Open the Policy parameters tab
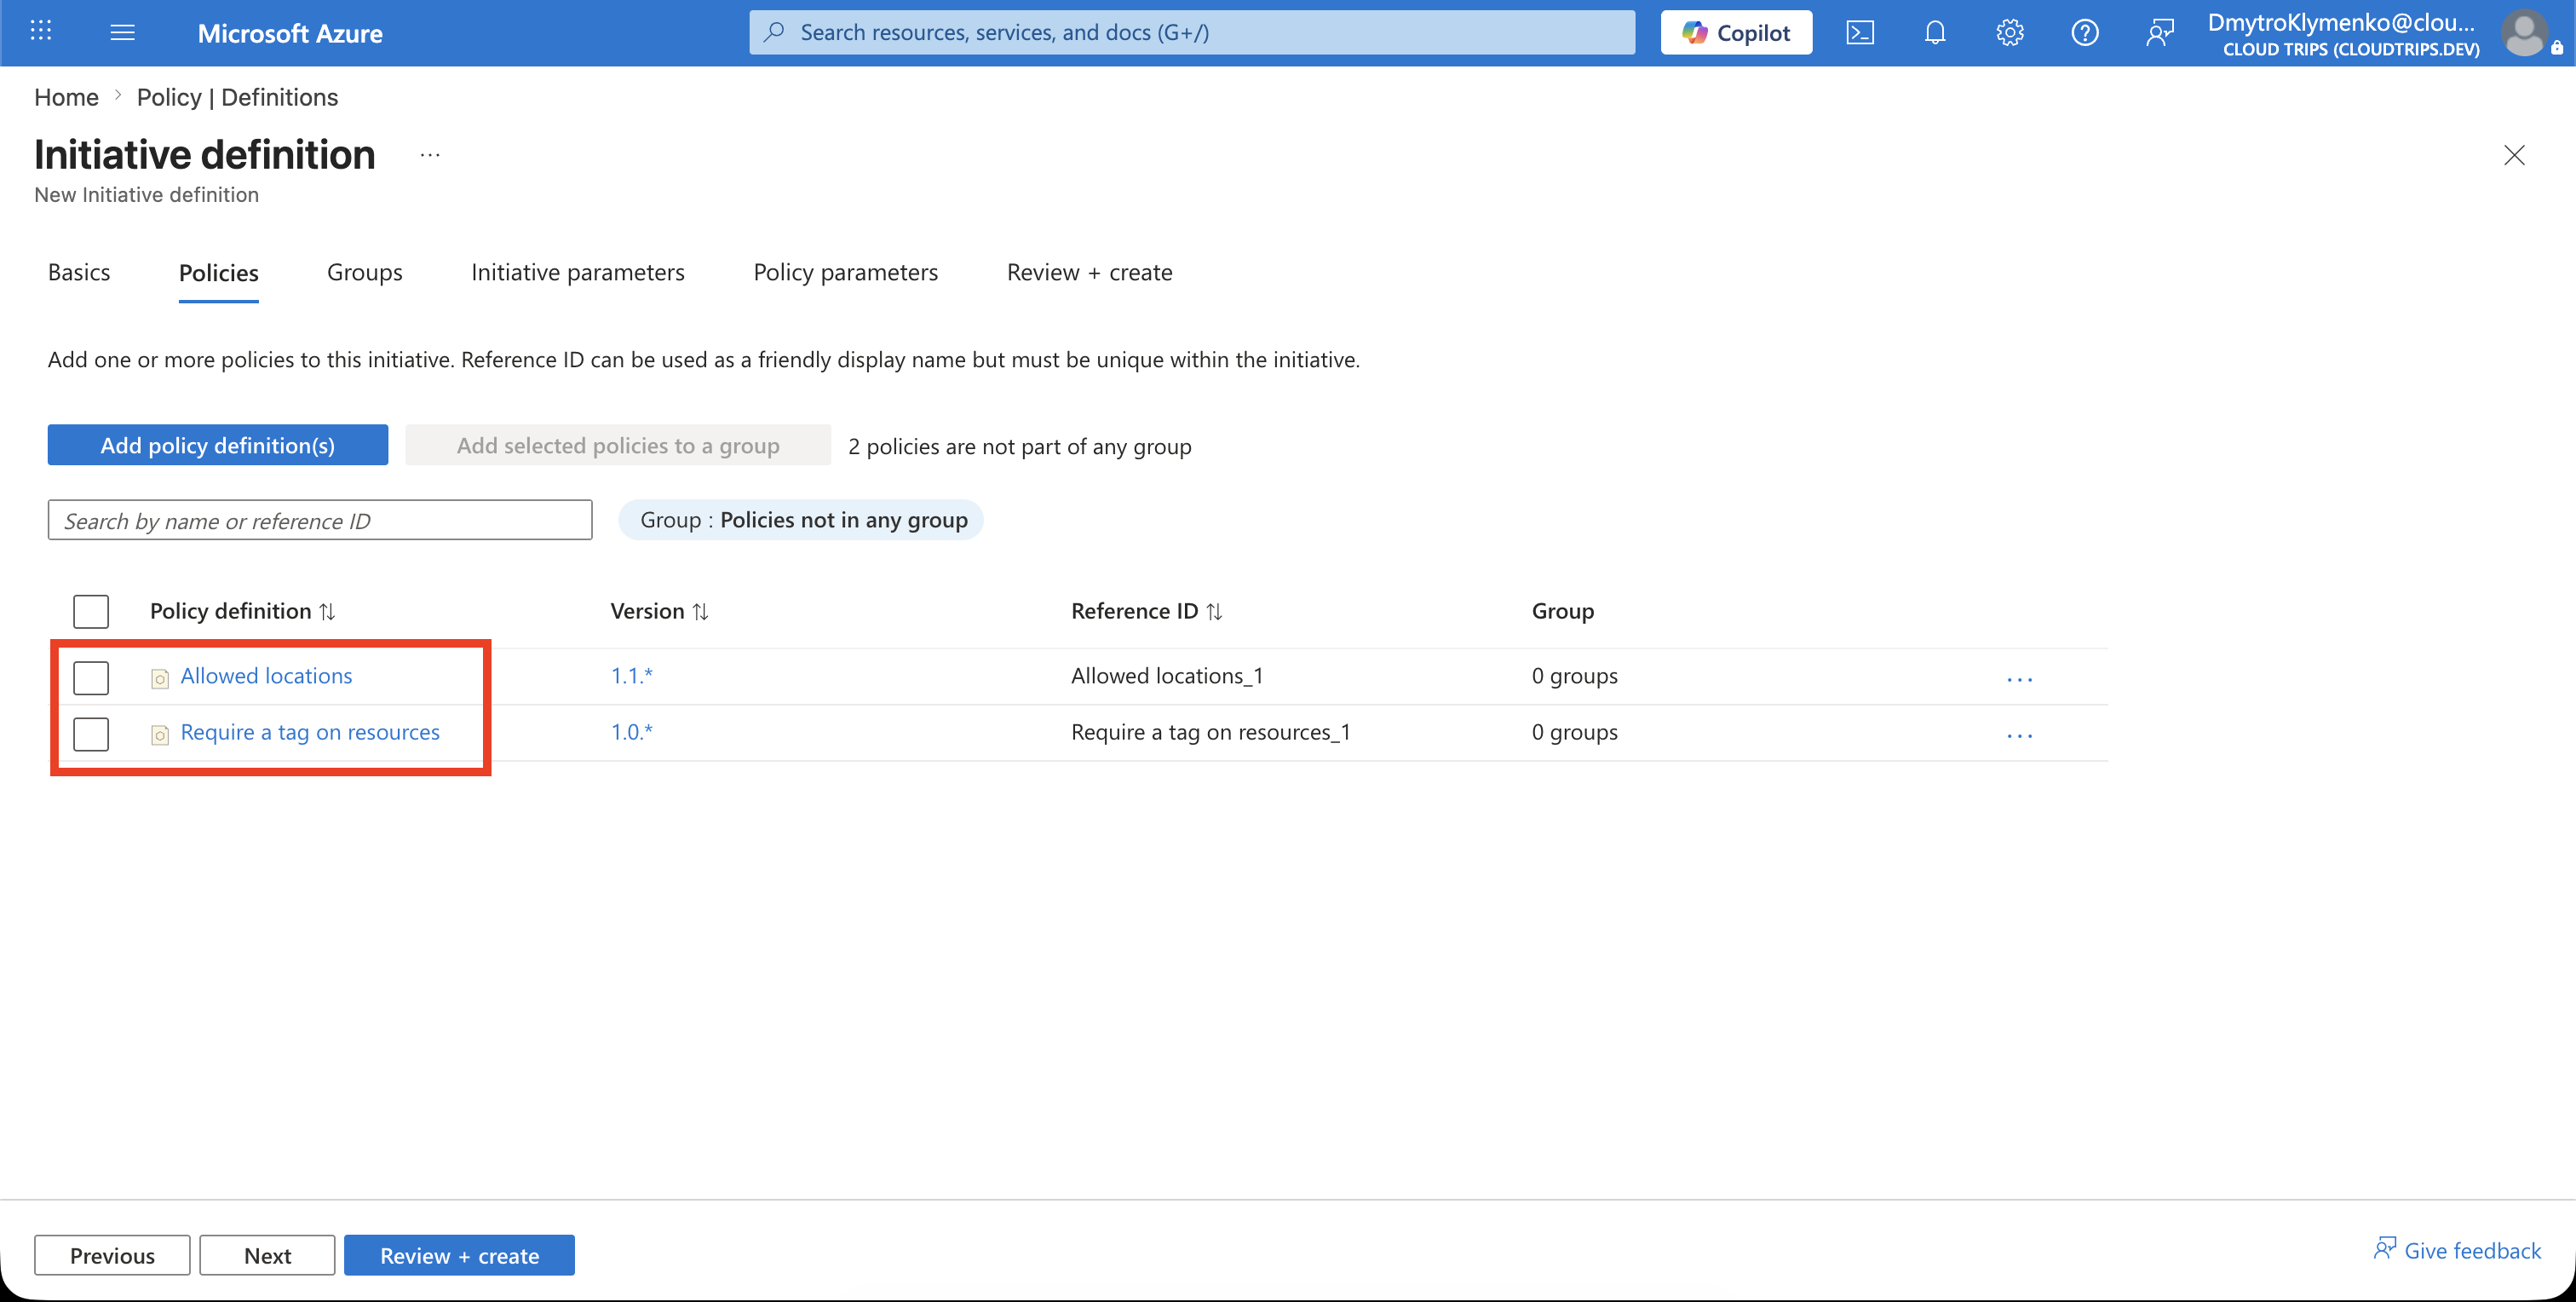This screenshot has width=2576, height=1302. (845, 272)
